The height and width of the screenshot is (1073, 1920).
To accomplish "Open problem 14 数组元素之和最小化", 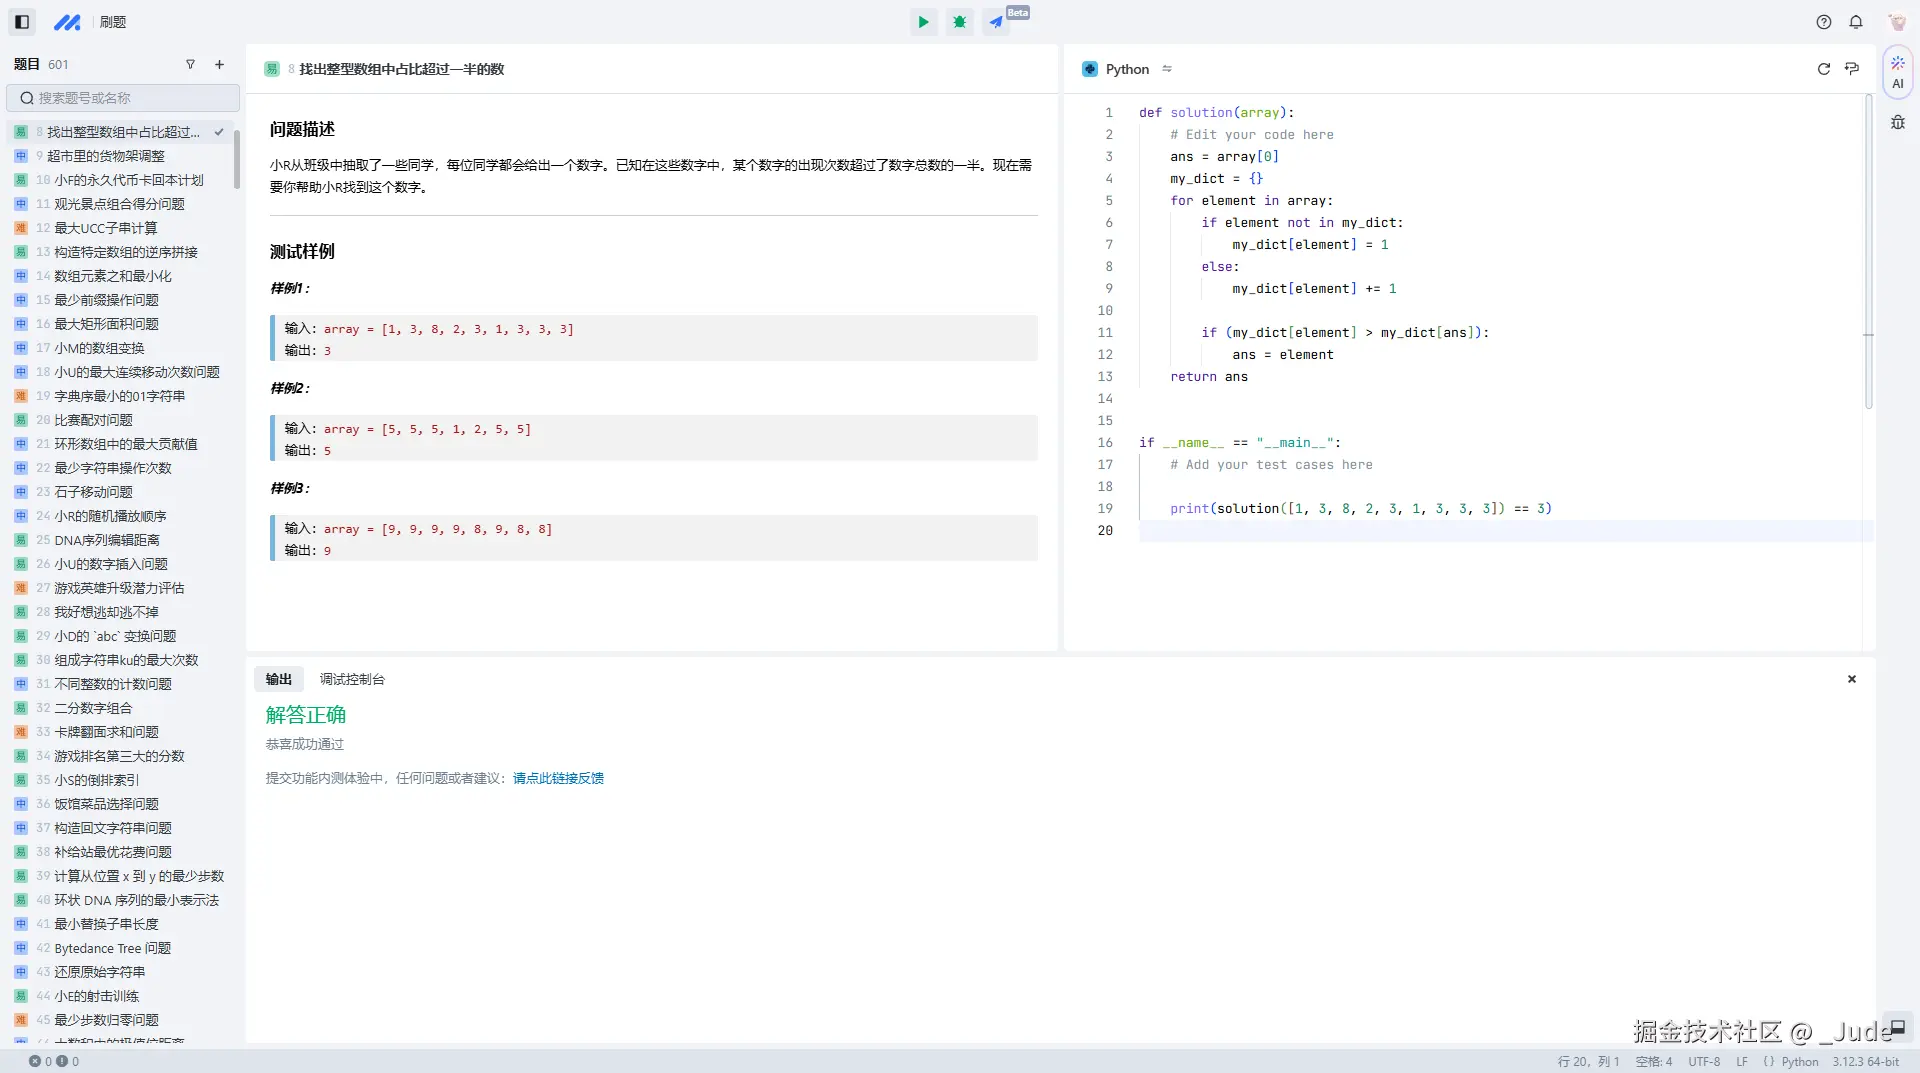I will tap(120, 276).
